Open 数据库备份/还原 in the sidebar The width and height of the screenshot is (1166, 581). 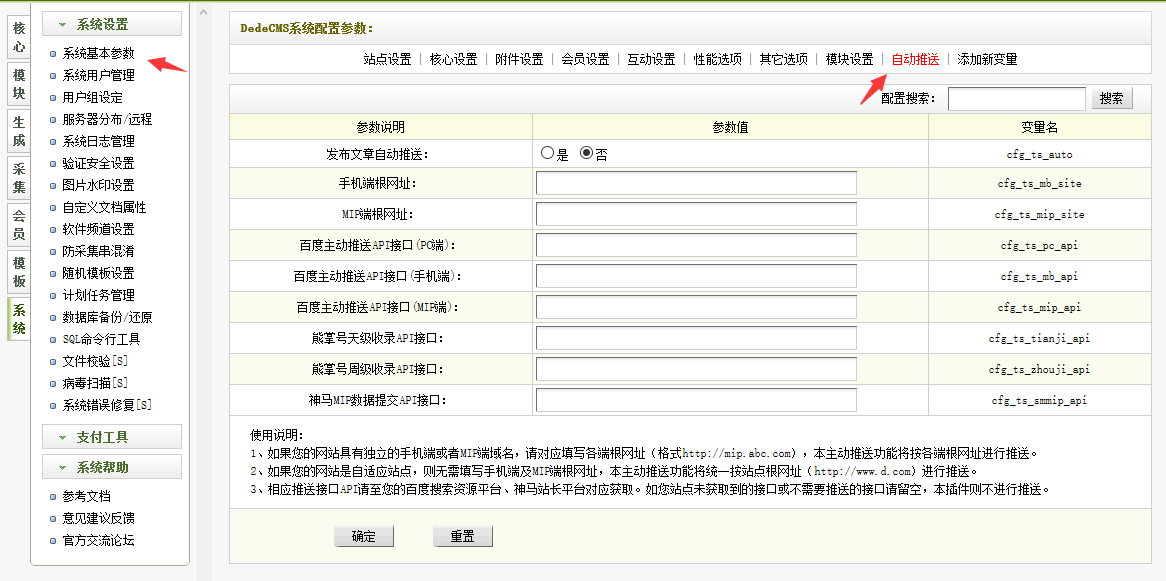click(108, 317)
